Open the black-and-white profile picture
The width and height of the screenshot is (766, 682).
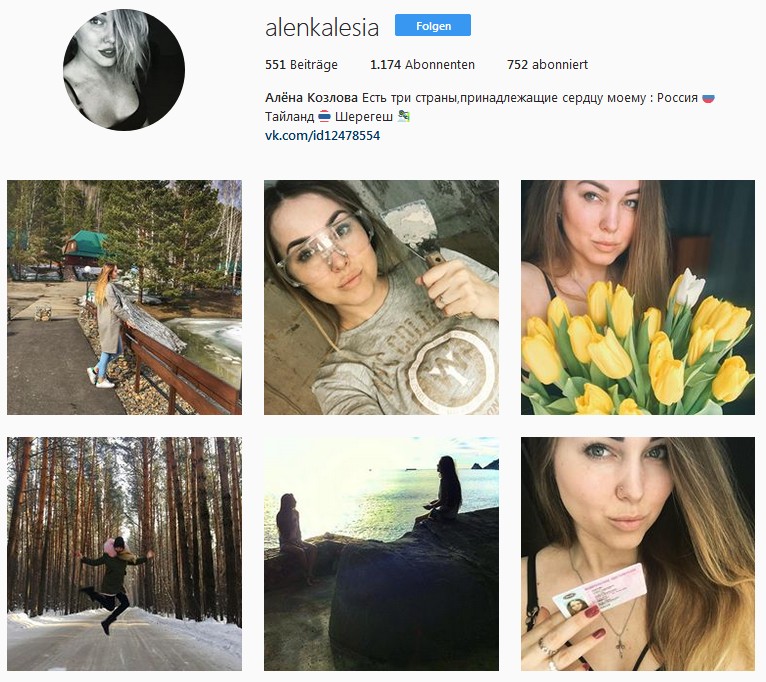point(124,70)
